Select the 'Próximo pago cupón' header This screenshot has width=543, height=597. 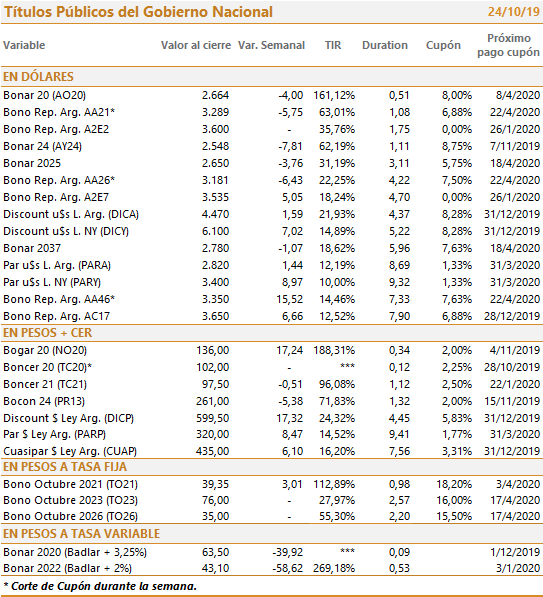[509, 45]
